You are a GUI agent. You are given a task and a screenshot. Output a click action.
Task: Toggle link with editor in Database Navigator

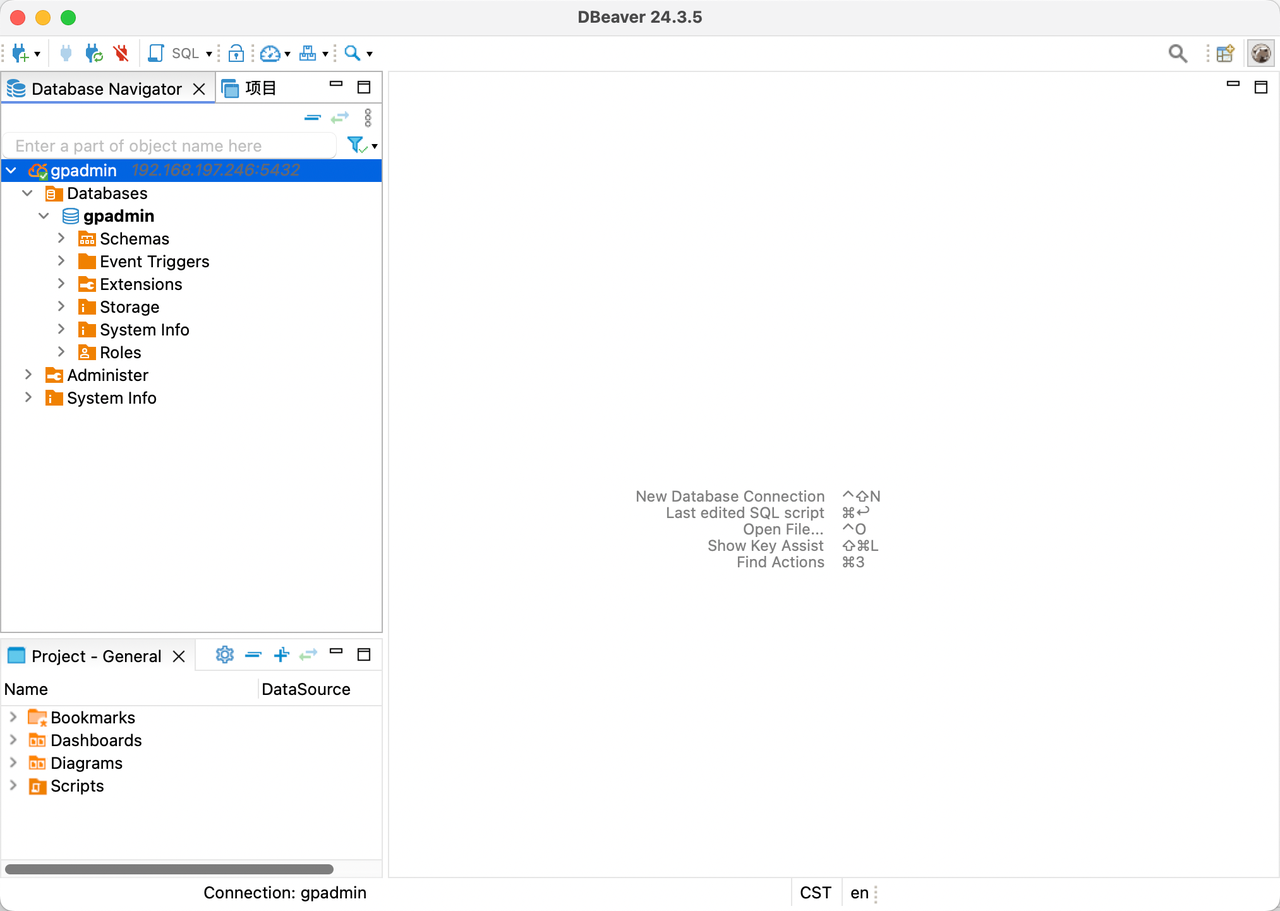click(340, 118)
